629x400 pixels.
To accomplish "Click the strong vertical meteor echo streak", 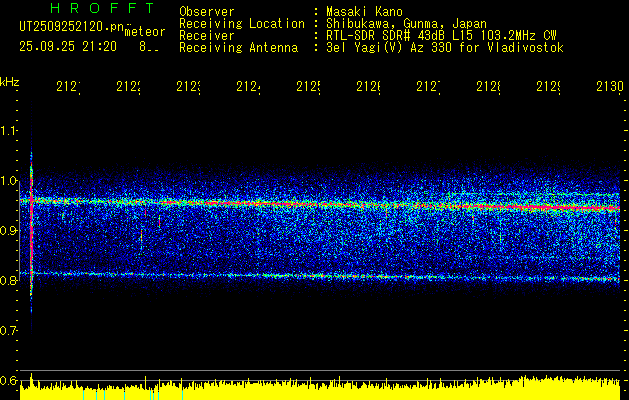I will (31, 229).
